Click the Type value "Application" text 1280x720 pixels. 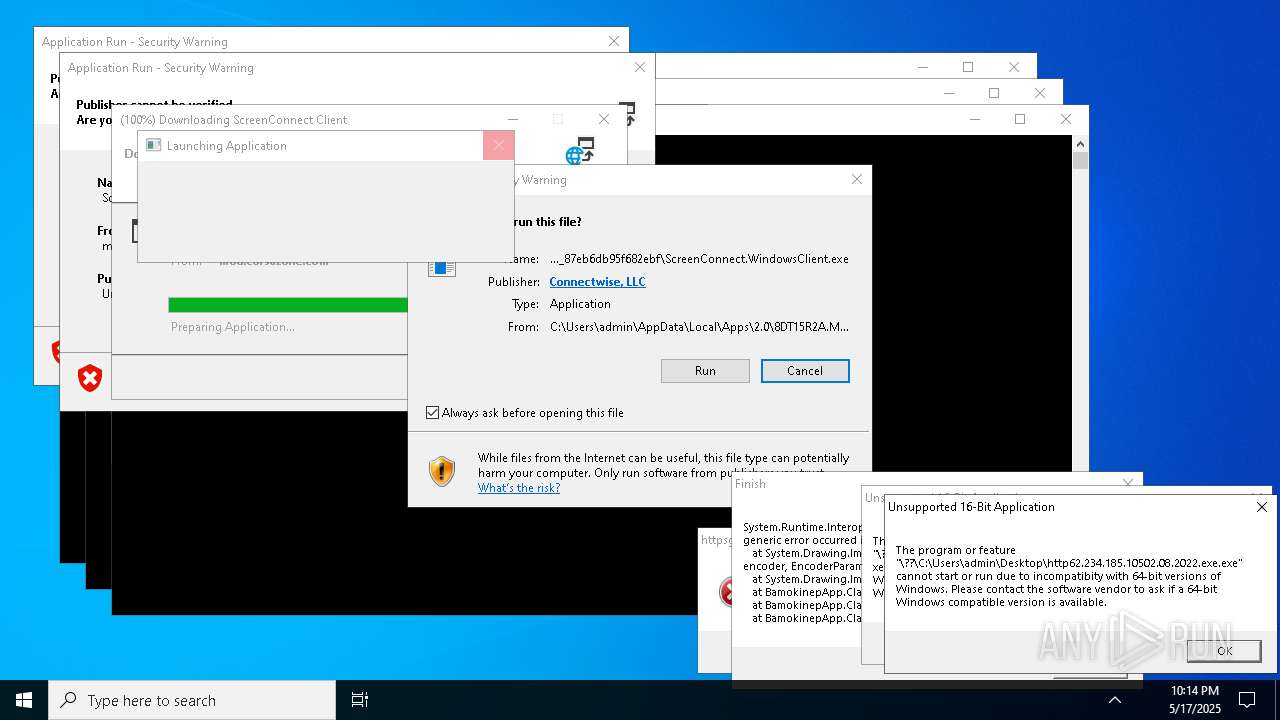pos(580,304)
